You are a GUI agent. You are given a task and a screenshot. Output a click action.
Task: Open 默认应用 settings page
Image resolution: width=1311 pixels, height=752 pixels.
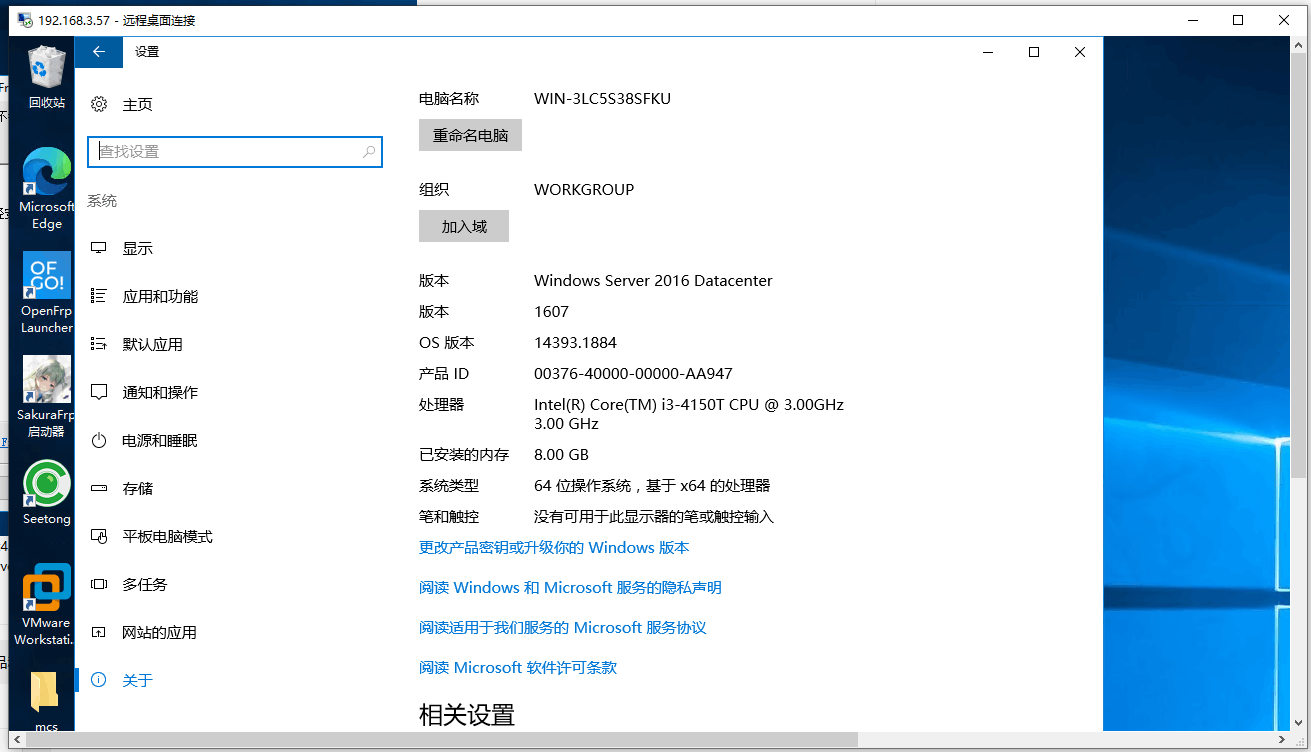152,344
